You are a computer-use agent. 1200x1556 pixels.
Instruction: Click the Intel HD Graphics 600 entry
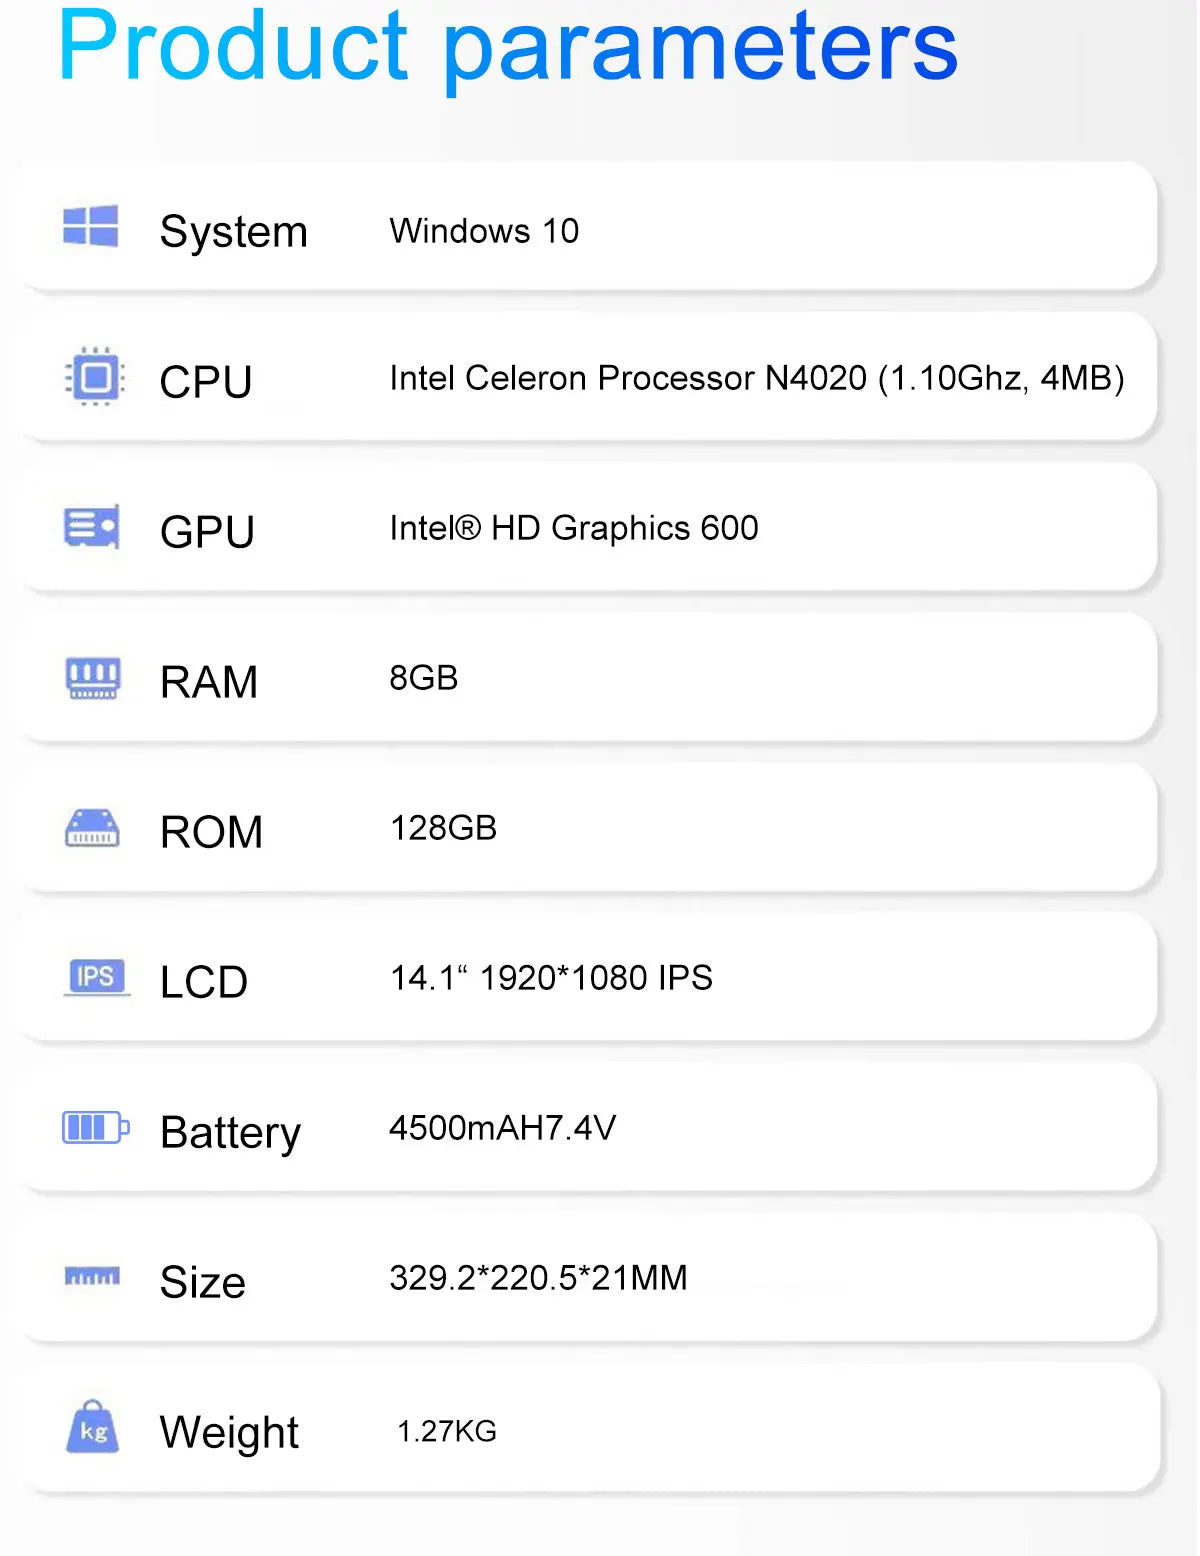573,528
